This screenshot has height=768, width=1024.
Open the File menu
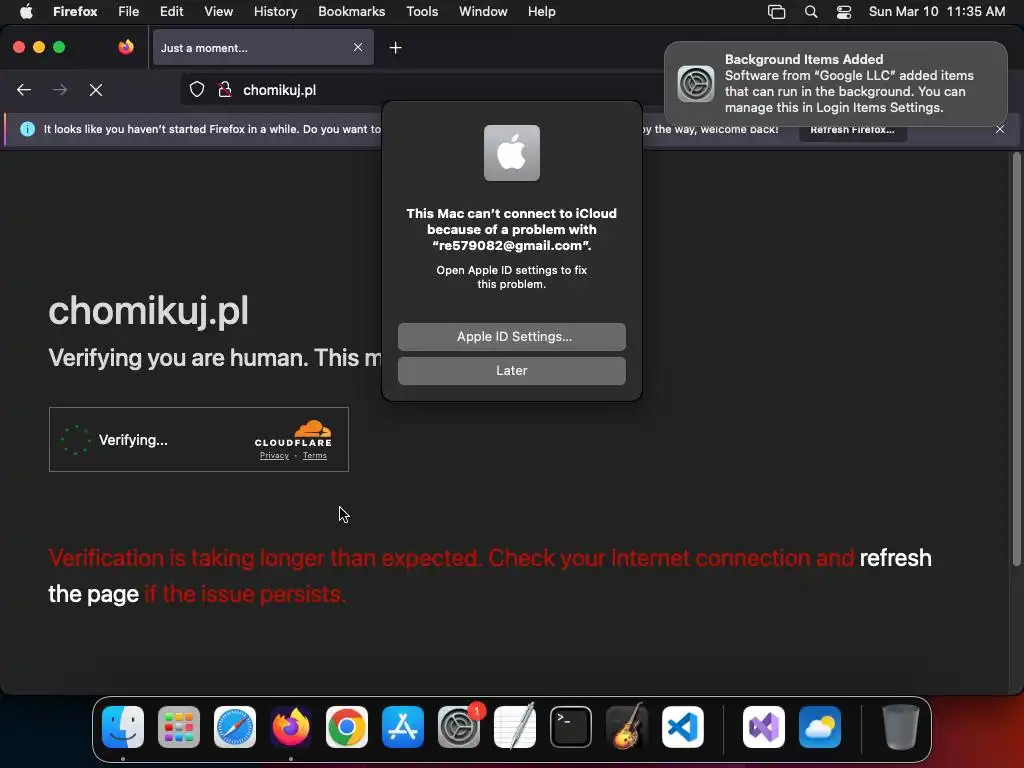[x=129, y=11]
